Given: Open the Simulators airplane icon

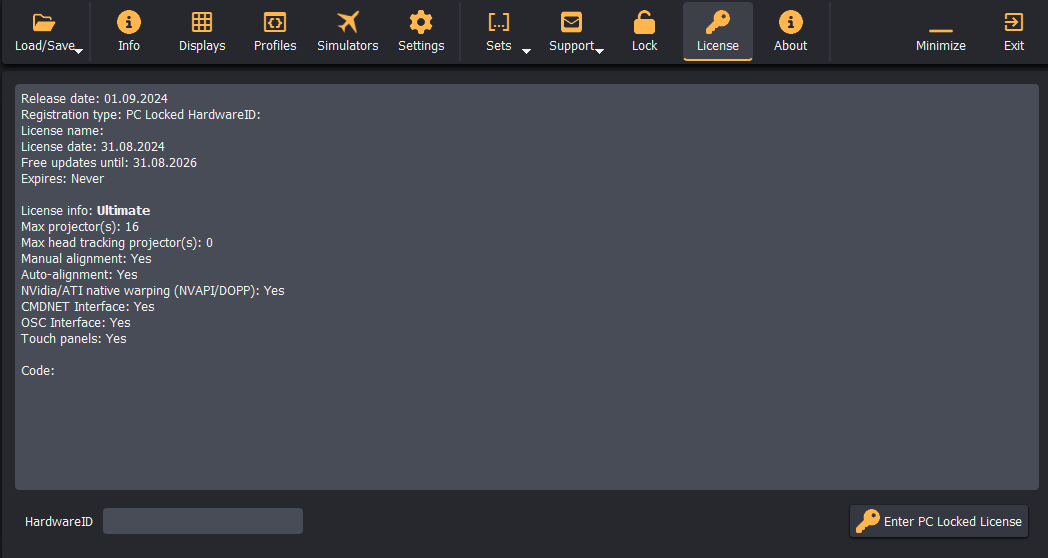Looking at the screenshot, I should pos(348,22).
